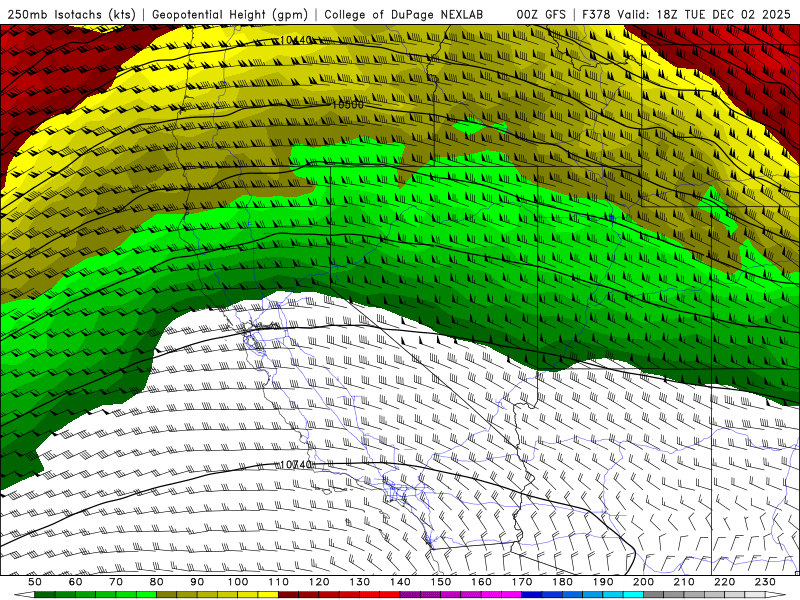Click the 160 value on the color scale
The image size is (800, 600).
coord(481,582)
